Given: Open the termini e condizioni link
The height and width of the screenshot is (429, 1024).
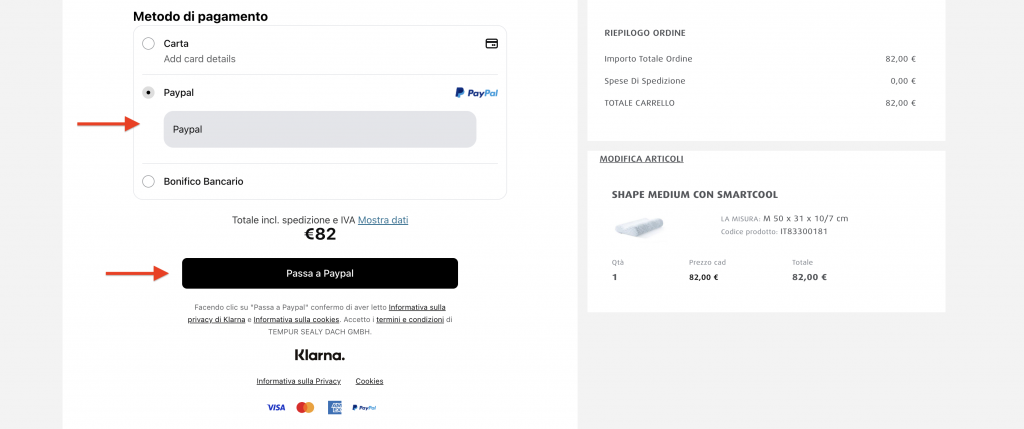Looking at the screenshot, I should pos(410,319).
